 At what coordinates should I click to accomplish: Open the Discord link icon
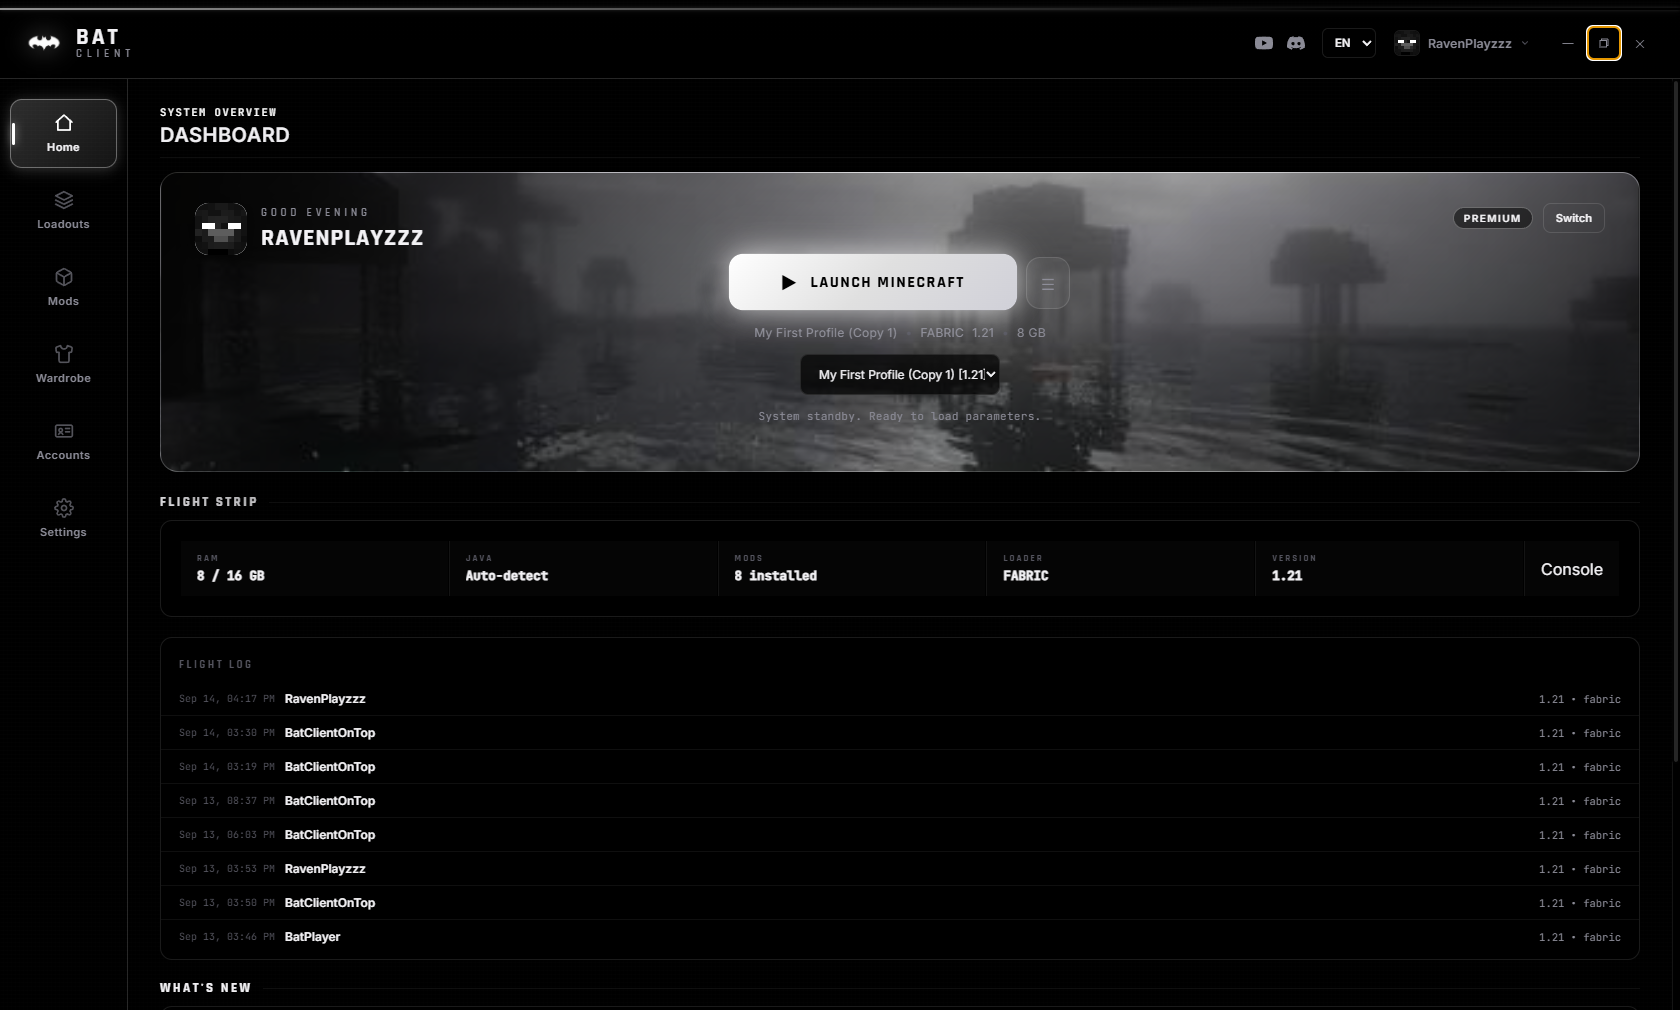click(1296, 43)
